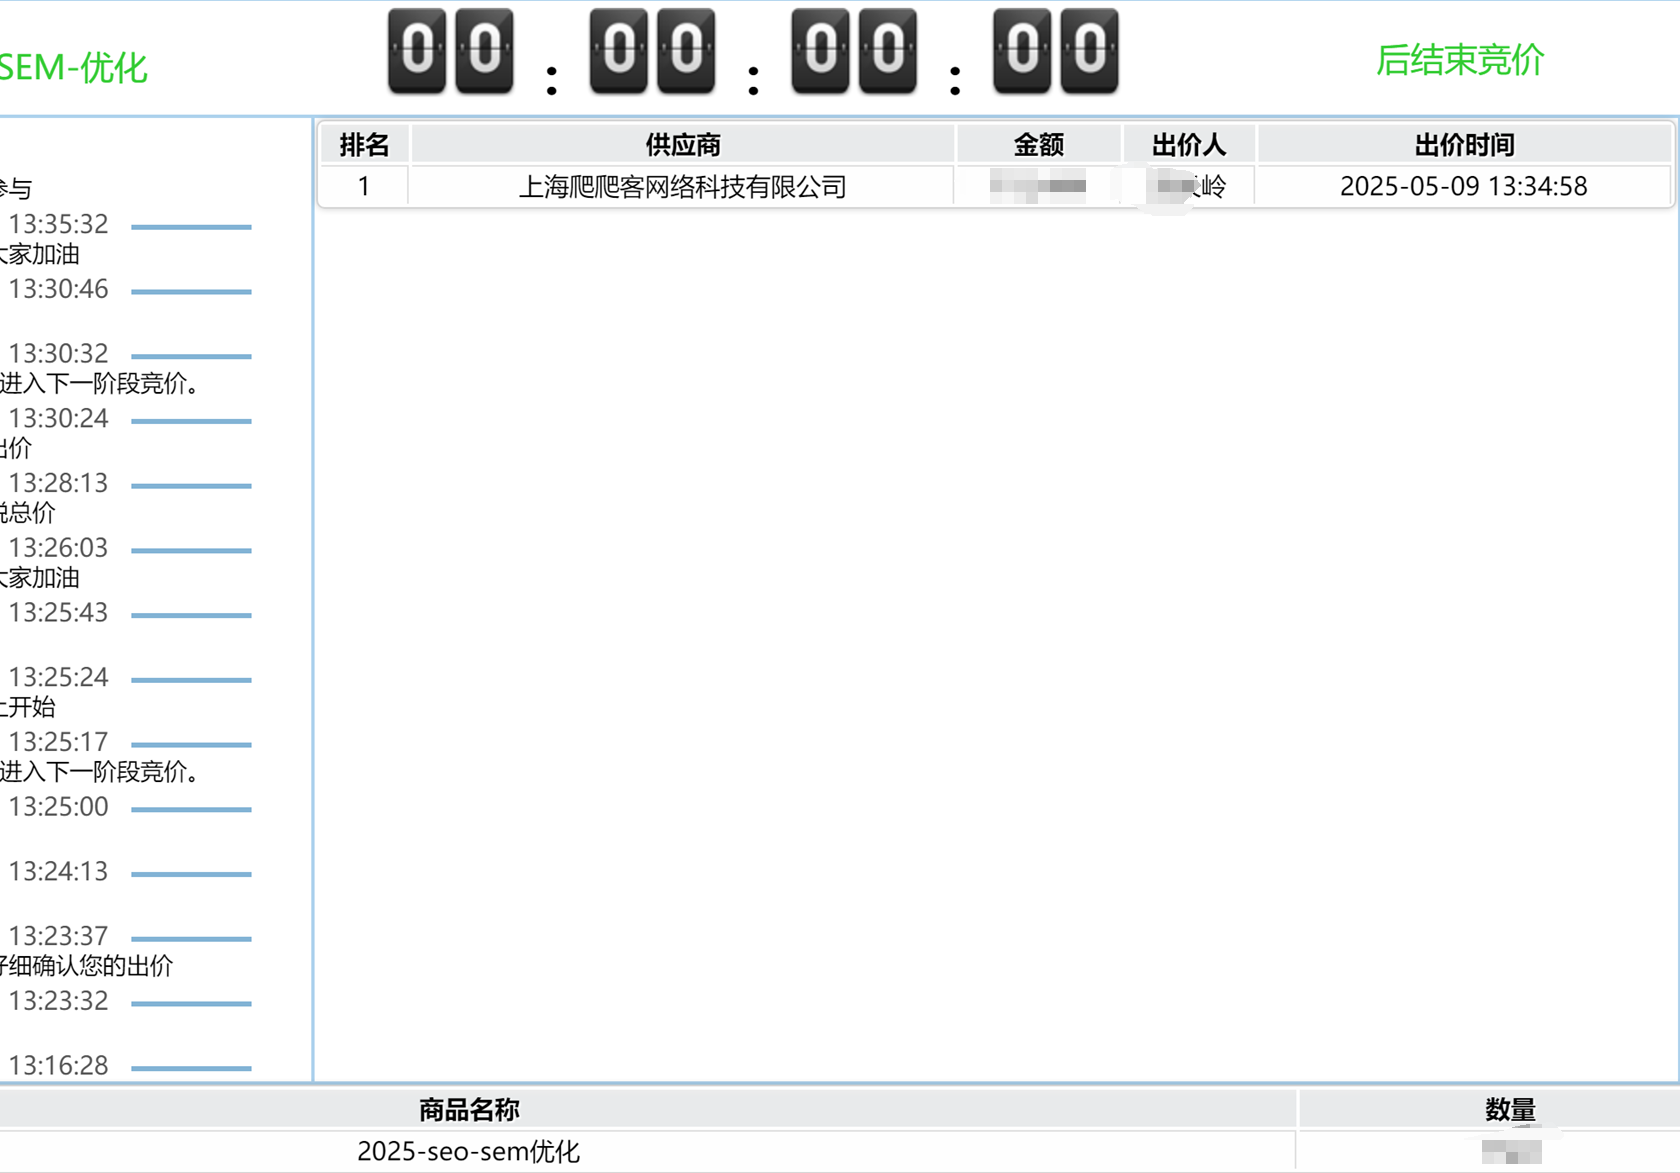This screenshot has width=1680, height=1173.
Task: Click log message ending 细确认您的出价
Action: 87,966
